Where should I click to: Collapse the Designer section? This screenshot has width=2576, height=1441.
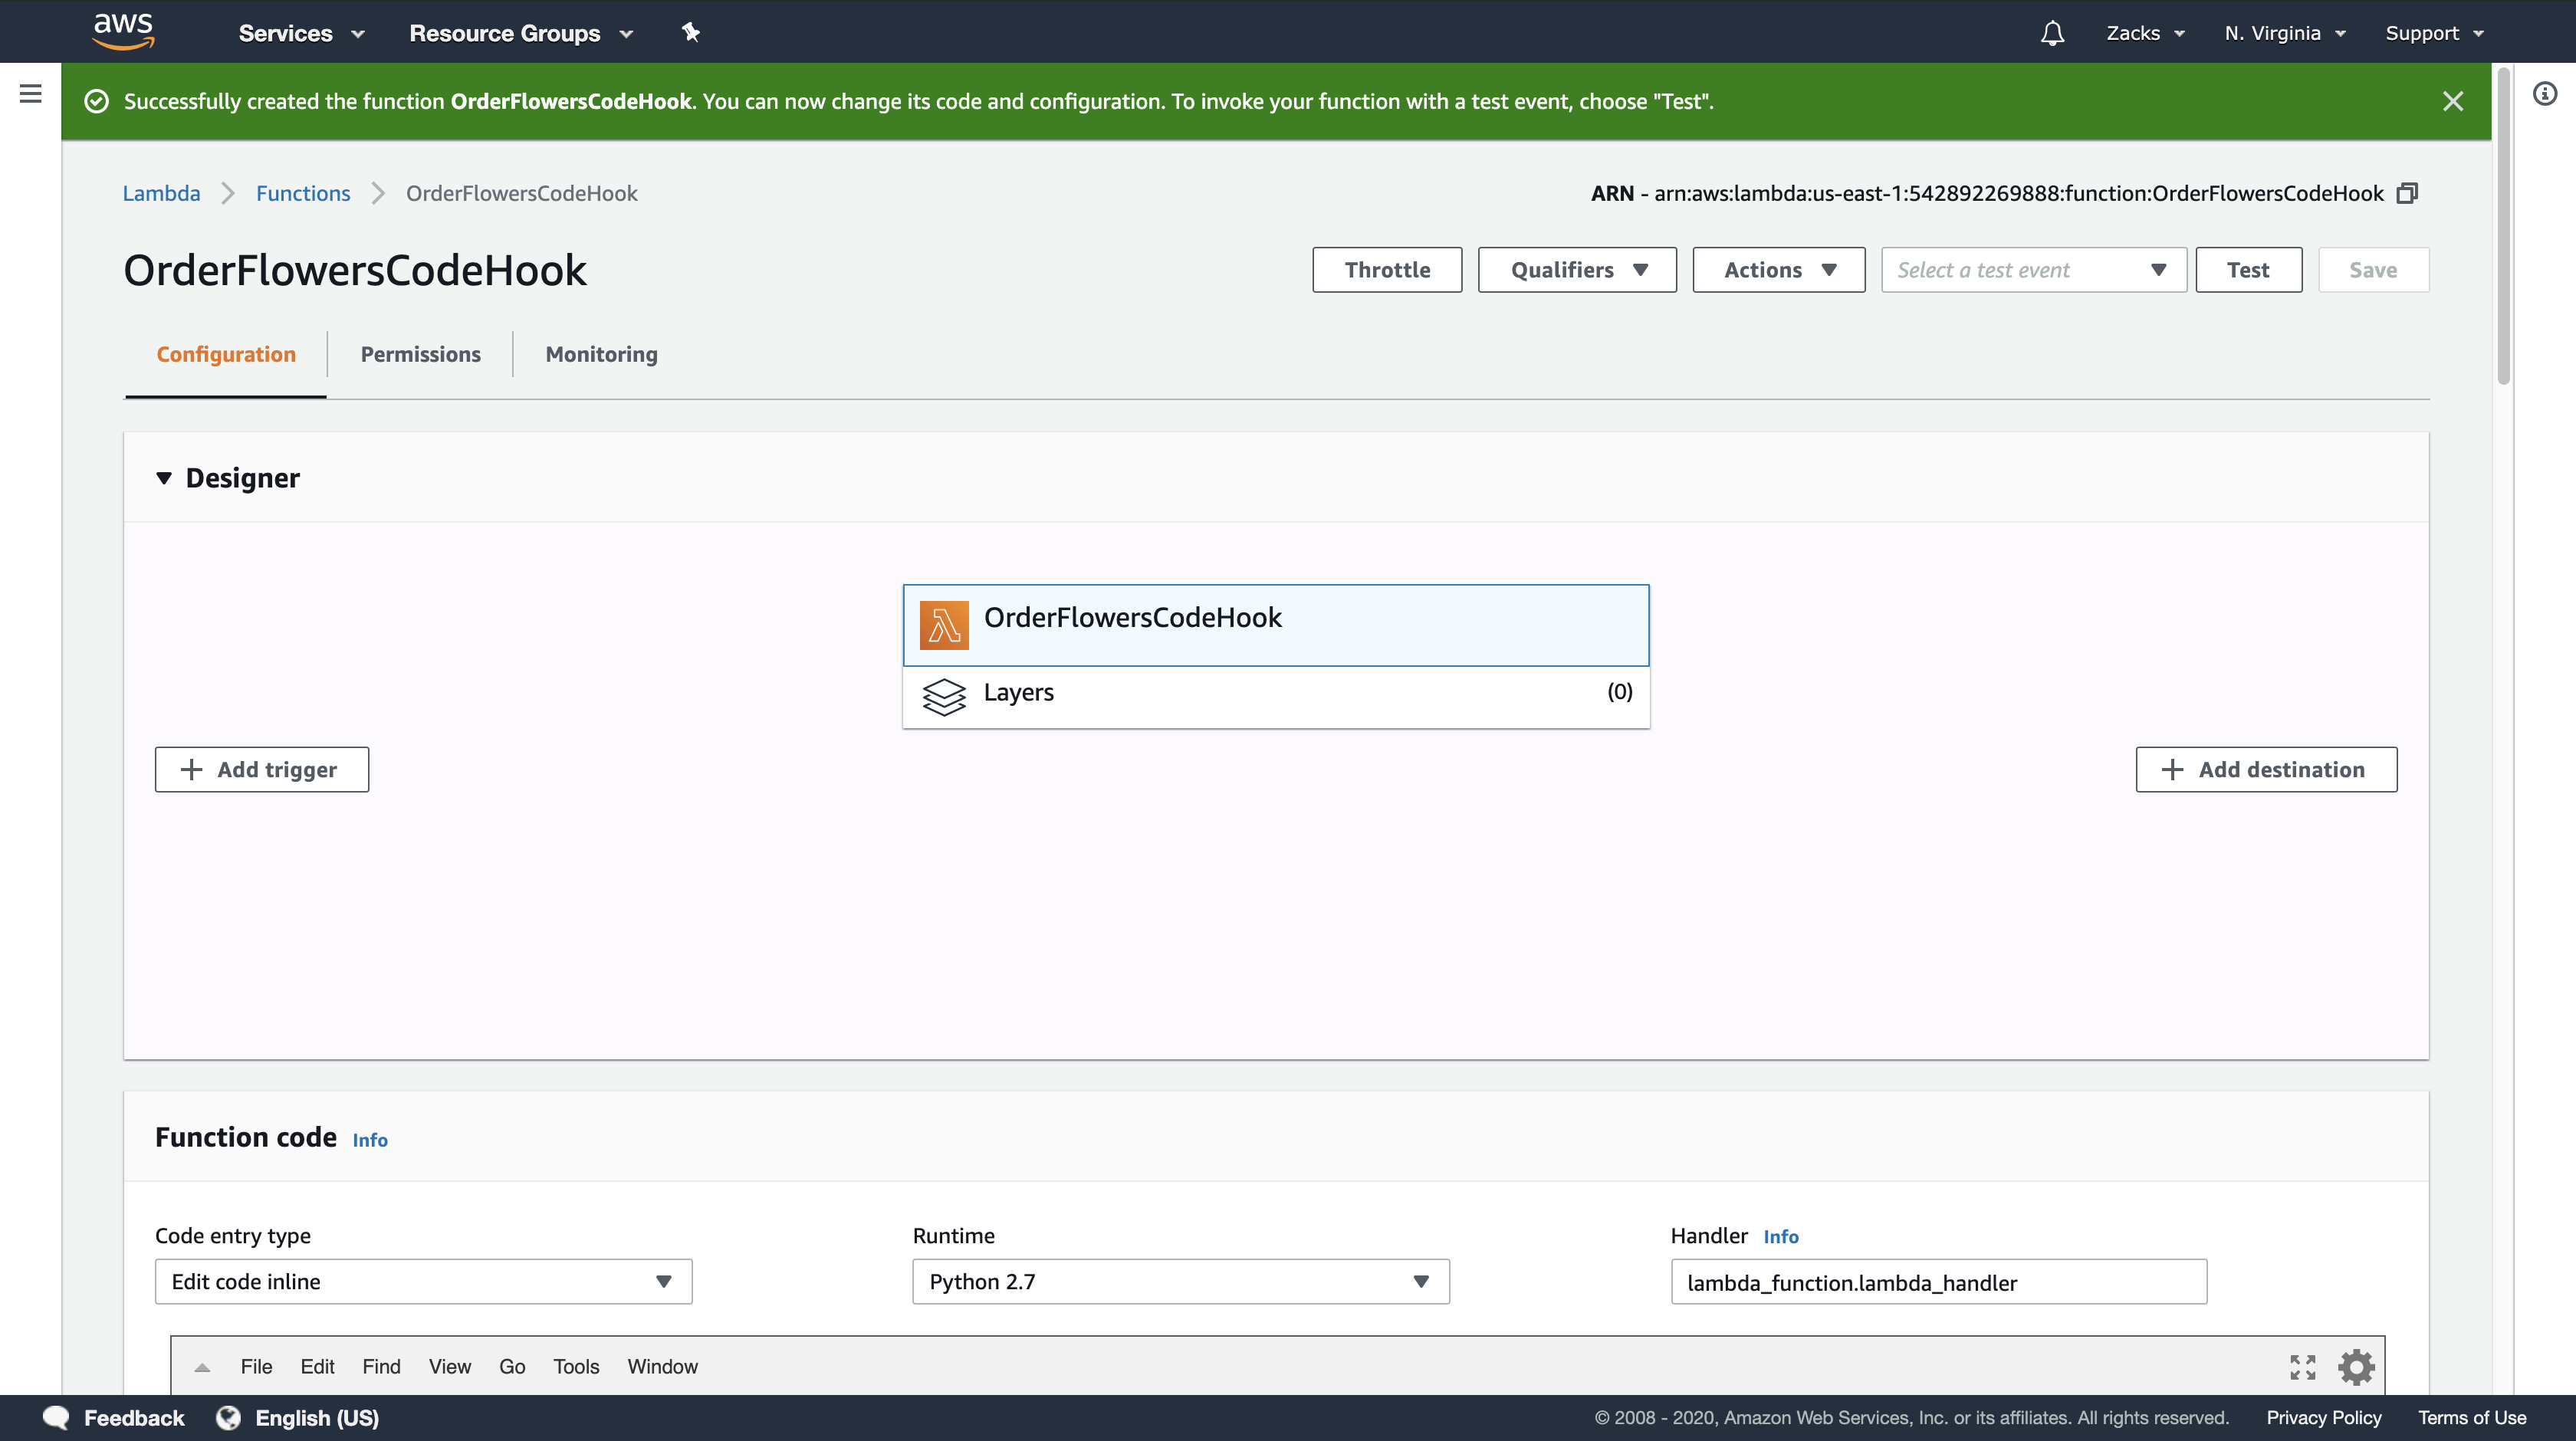[x=164, y=478]
